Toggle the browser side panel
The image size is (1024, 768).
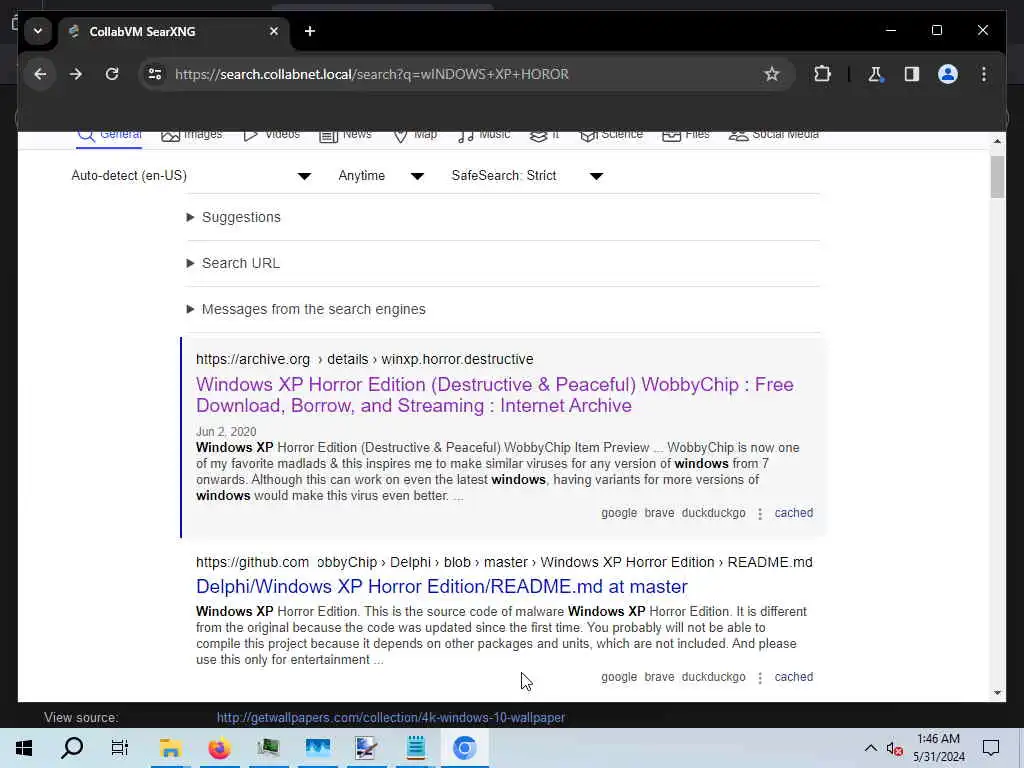[912, 74]
